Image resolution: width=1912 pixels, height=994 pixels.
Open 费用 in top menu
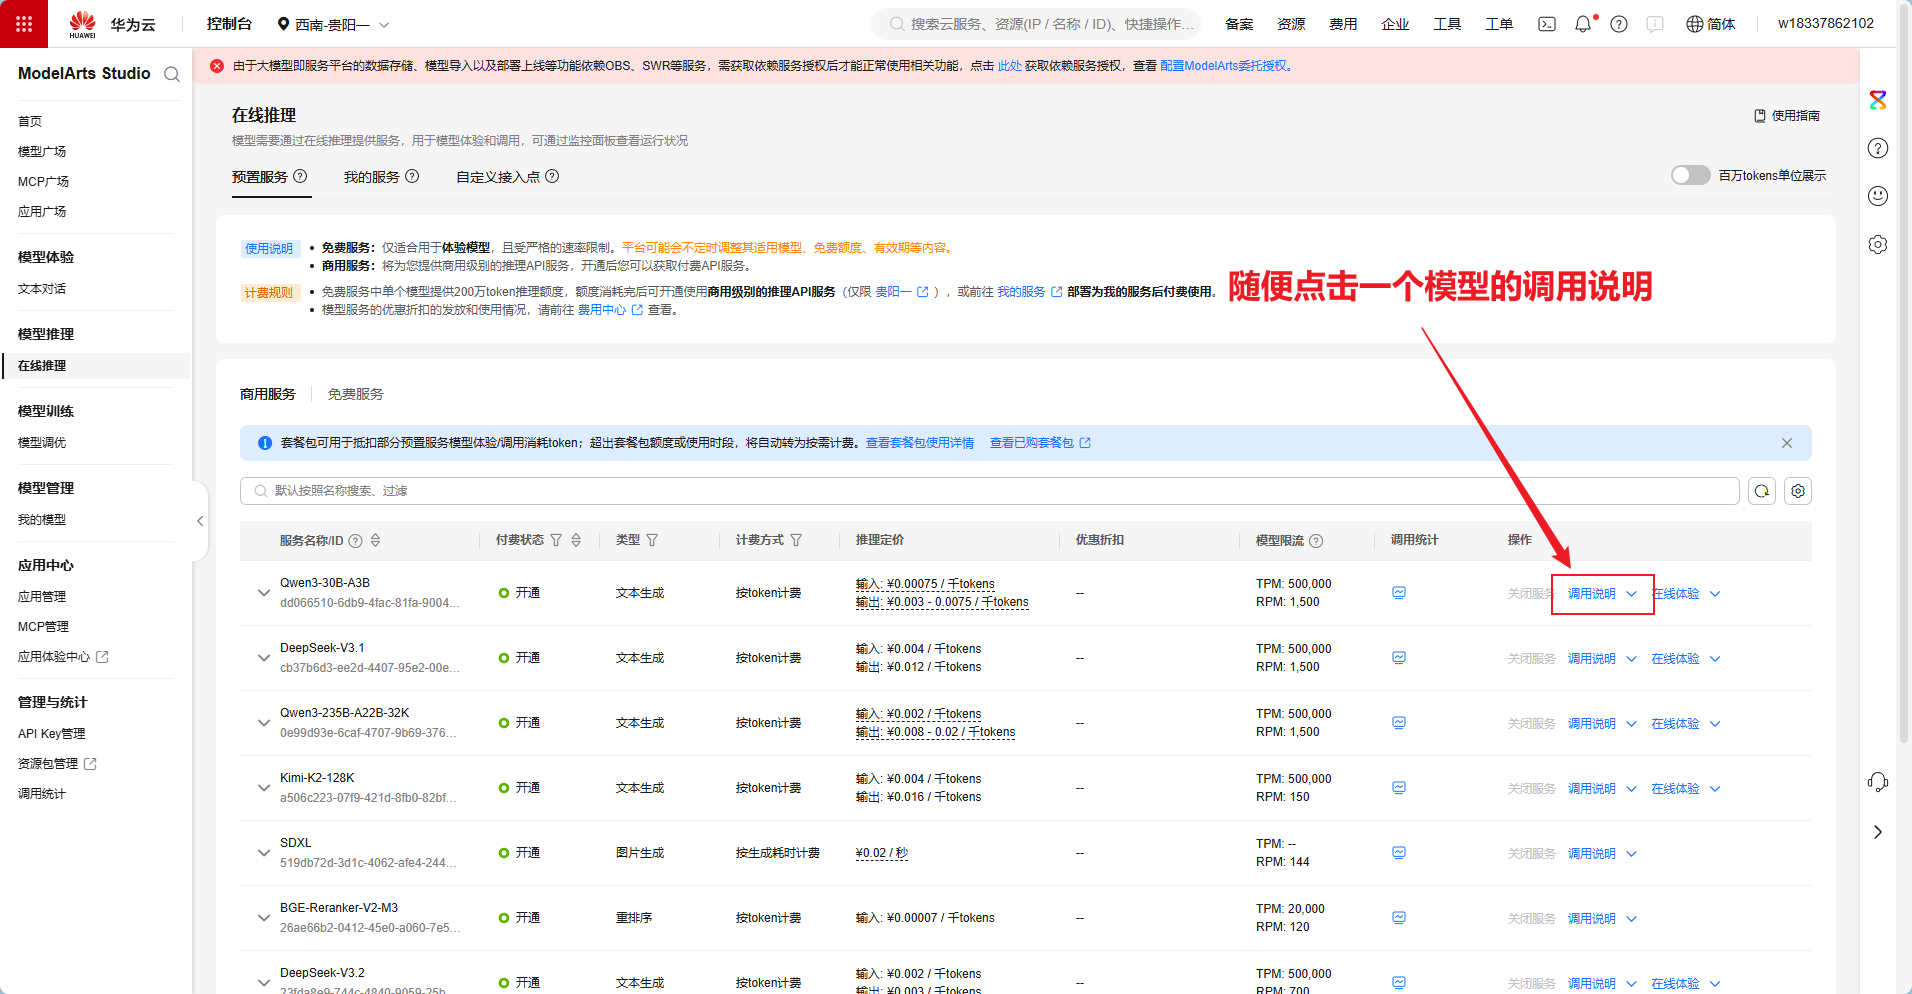(x=1343, y=24)
